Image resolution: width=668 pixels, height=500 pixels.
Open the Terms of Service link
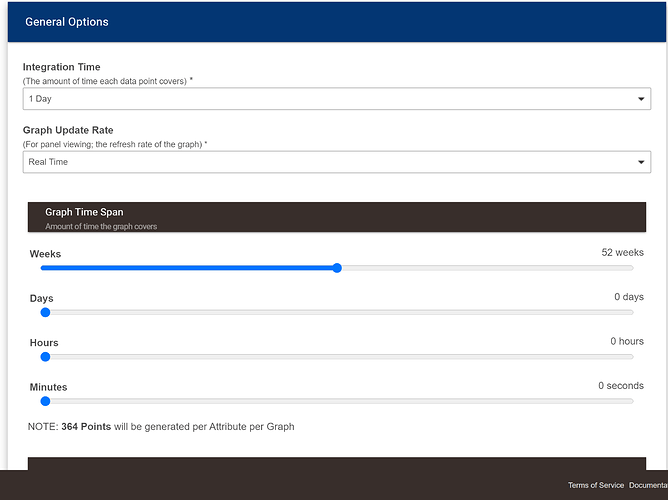coord(596,486)
